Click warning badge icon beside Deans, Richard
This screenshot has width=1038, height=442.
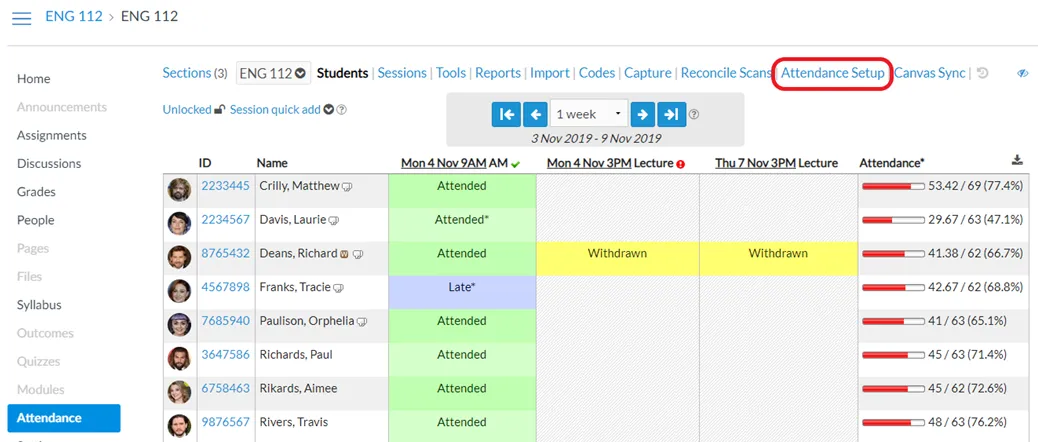pos(344,254)
